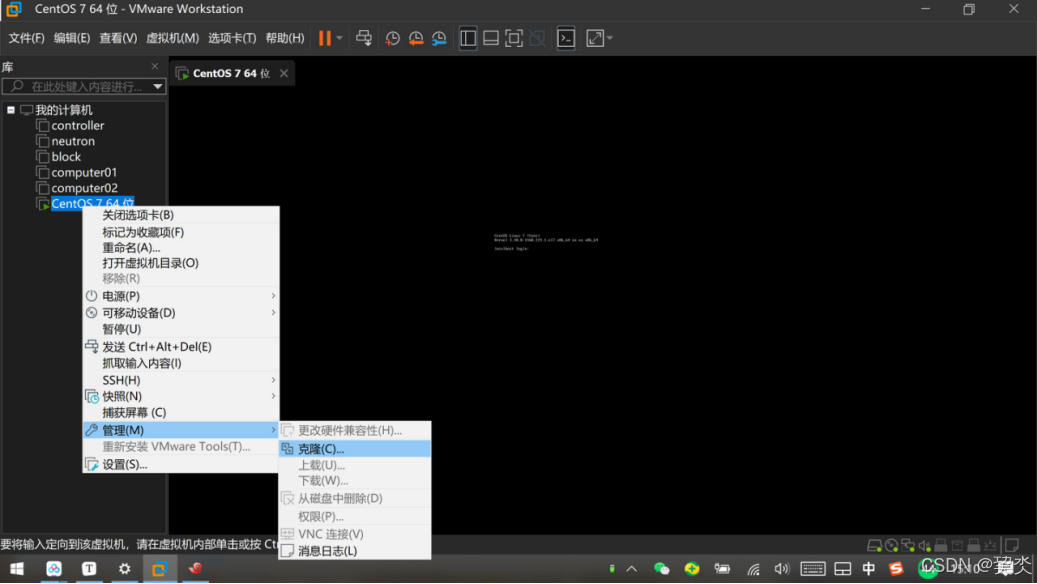Image resolution: width=1037 pixels, height=584 pixels.
Task: Choose 克隆(C)... in the submenu
Action: tap(355, 448)
